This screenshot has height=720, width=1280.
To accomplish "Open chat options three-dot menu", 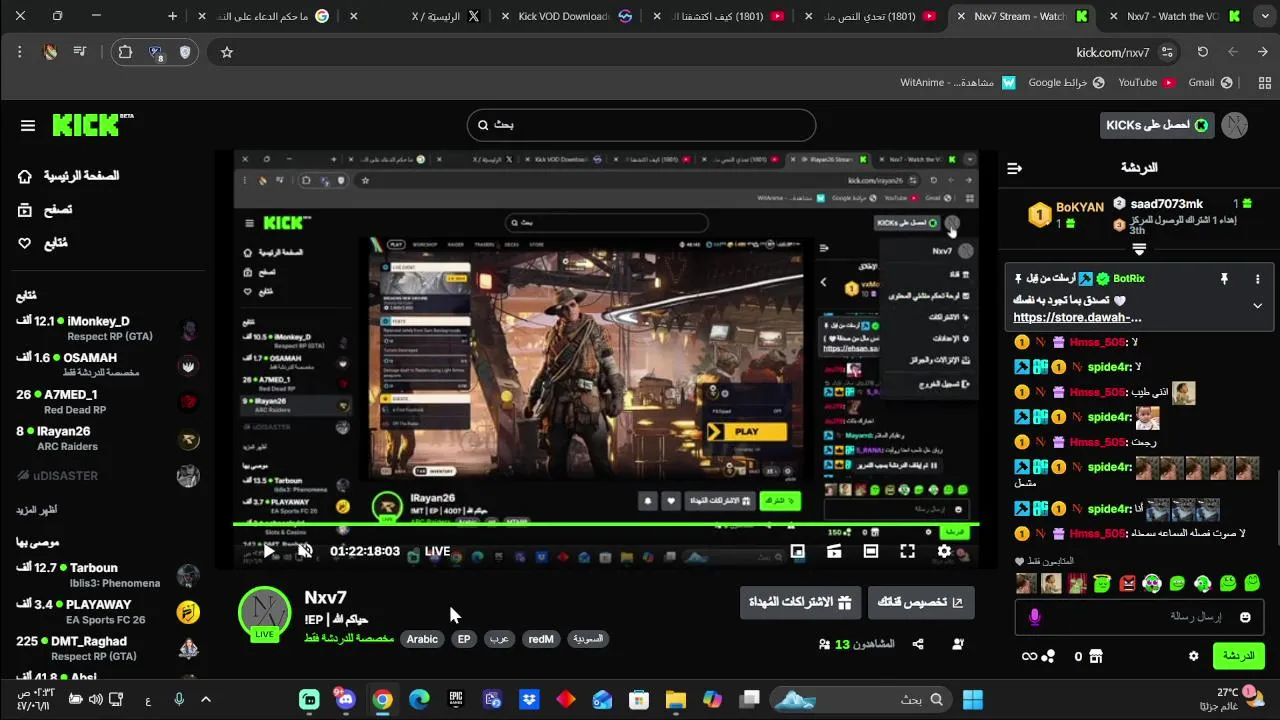I will (1258, 279).
